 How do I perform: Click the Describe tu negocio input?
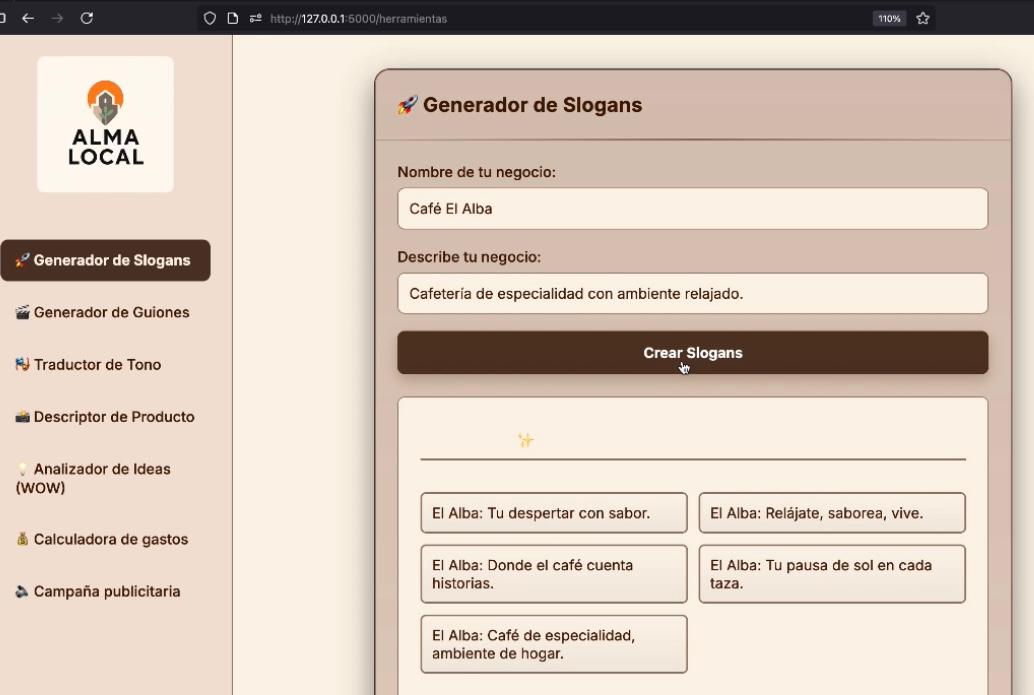[x=692, y=293]
